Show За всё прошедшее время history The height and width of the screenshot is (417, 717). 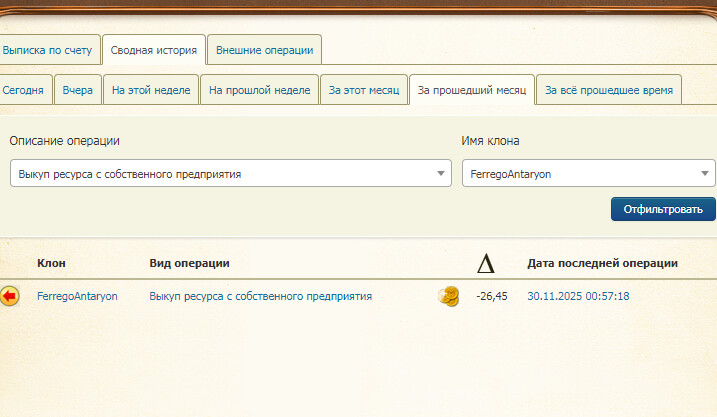pos(609,90)
